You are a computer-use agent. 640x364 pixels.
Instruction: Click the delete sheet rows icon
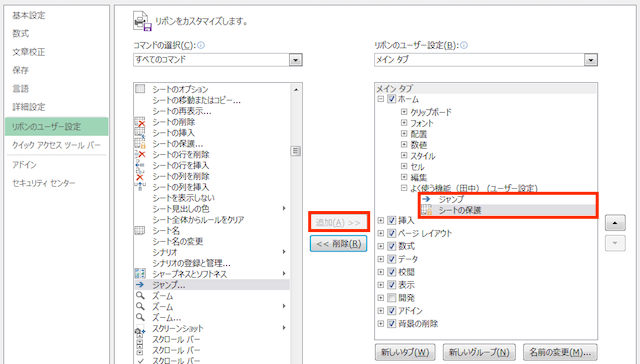140,154
